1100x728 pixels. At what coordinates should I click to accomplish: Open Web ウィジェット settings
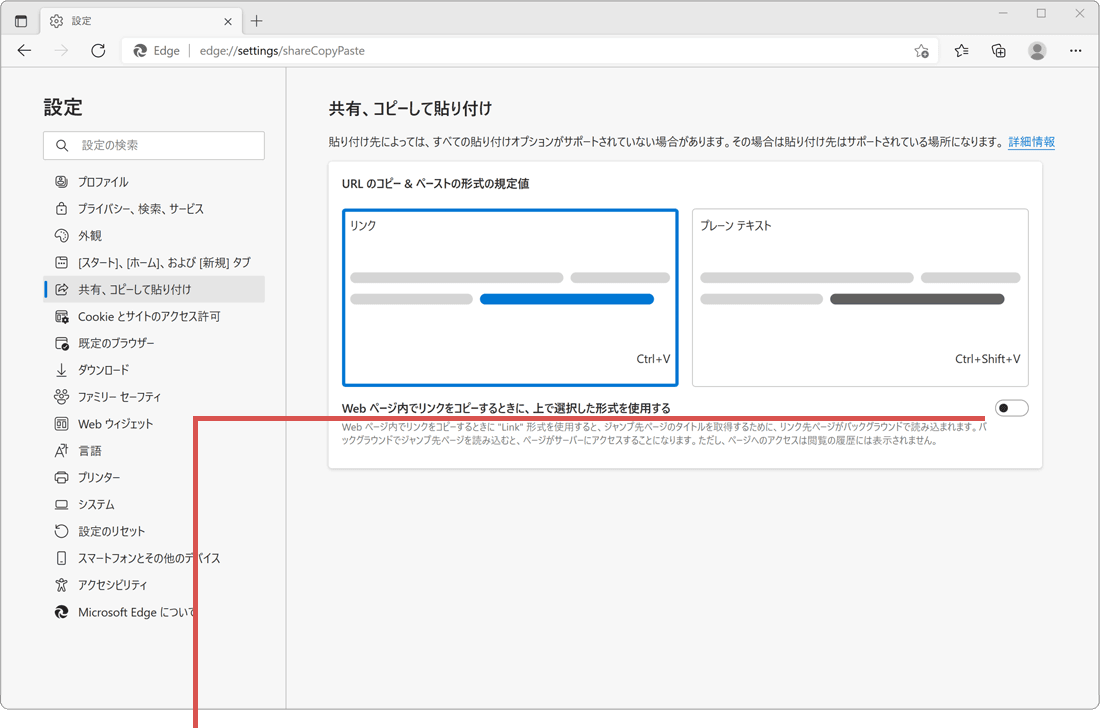154,424
